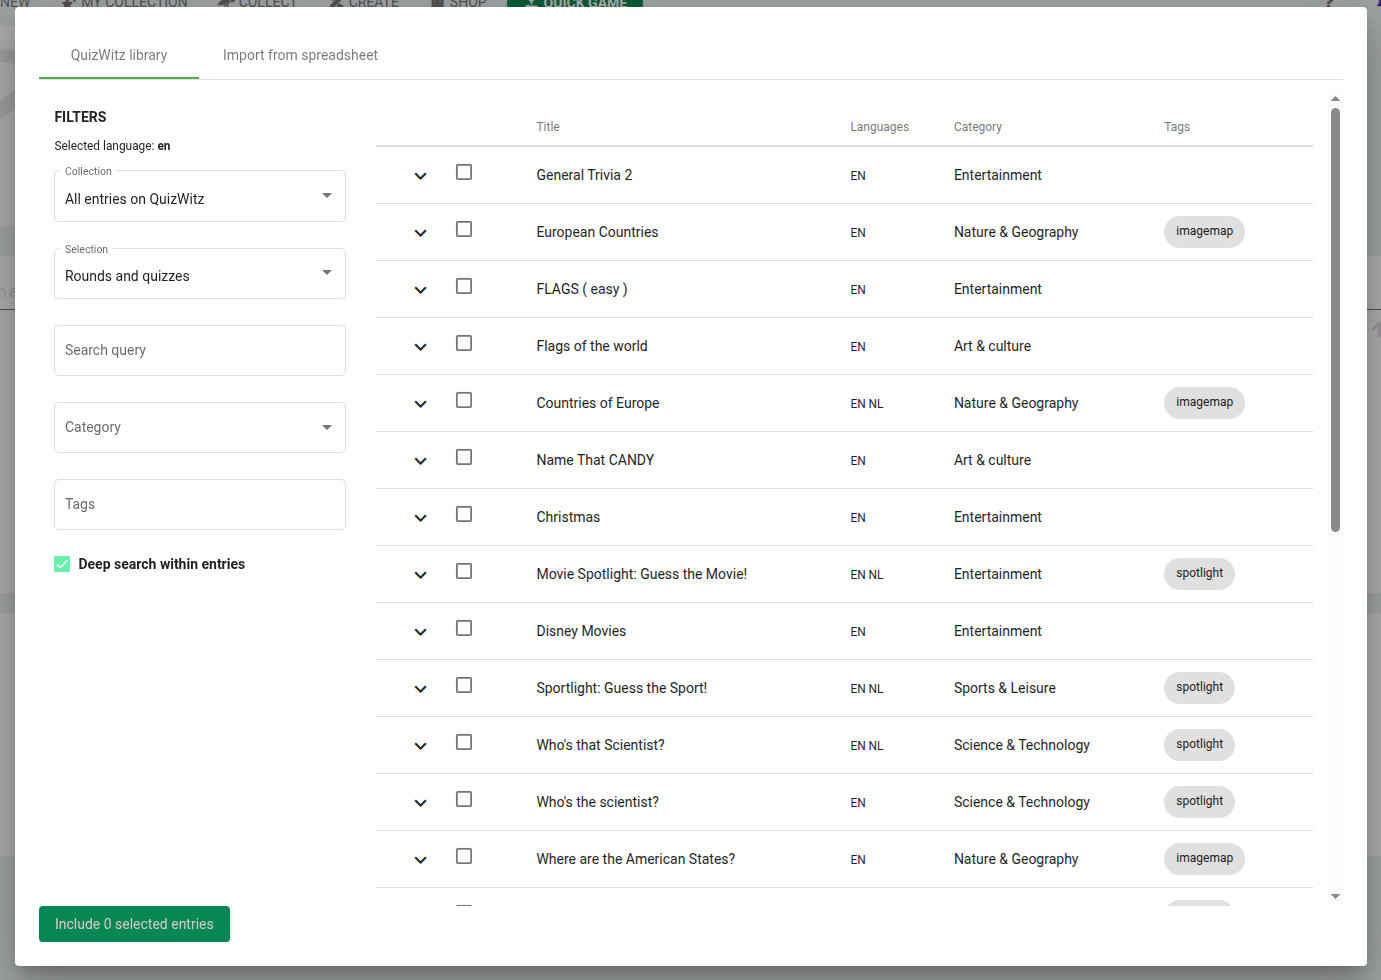Screen dimensions: 1381x980
Task: Click into the Search query field
Action: [199, 350]
